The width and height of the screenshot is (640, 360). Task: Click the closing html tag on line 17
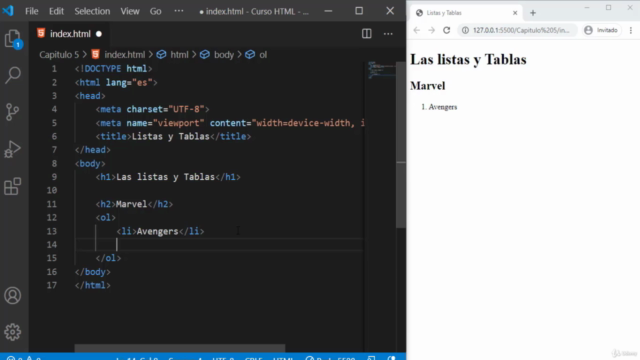93,285
